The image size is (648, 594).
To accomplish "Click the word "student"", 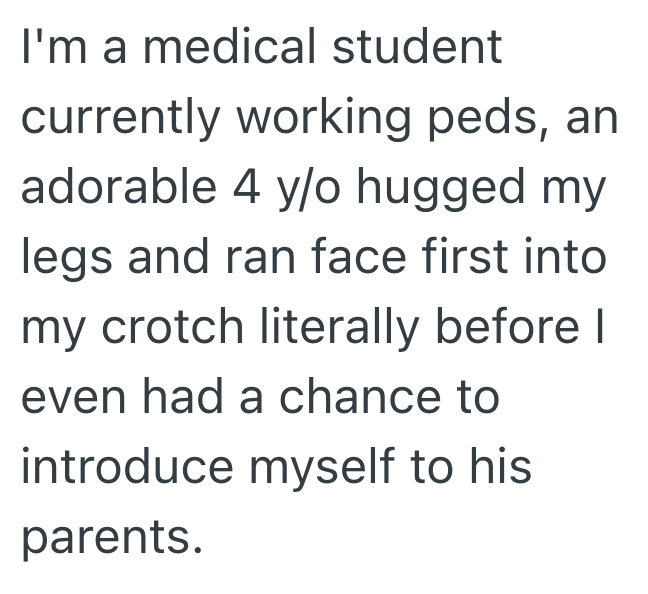I will (415, 48).
